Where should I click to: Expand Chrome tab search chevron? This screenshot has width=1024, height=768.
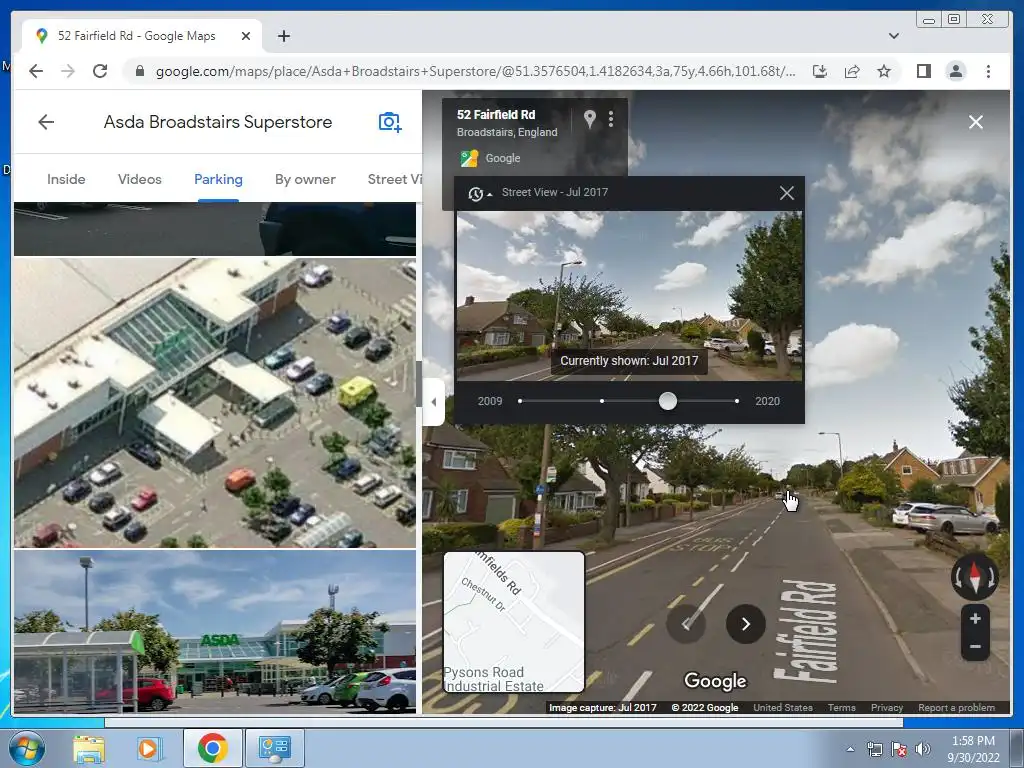coord(893,36)
